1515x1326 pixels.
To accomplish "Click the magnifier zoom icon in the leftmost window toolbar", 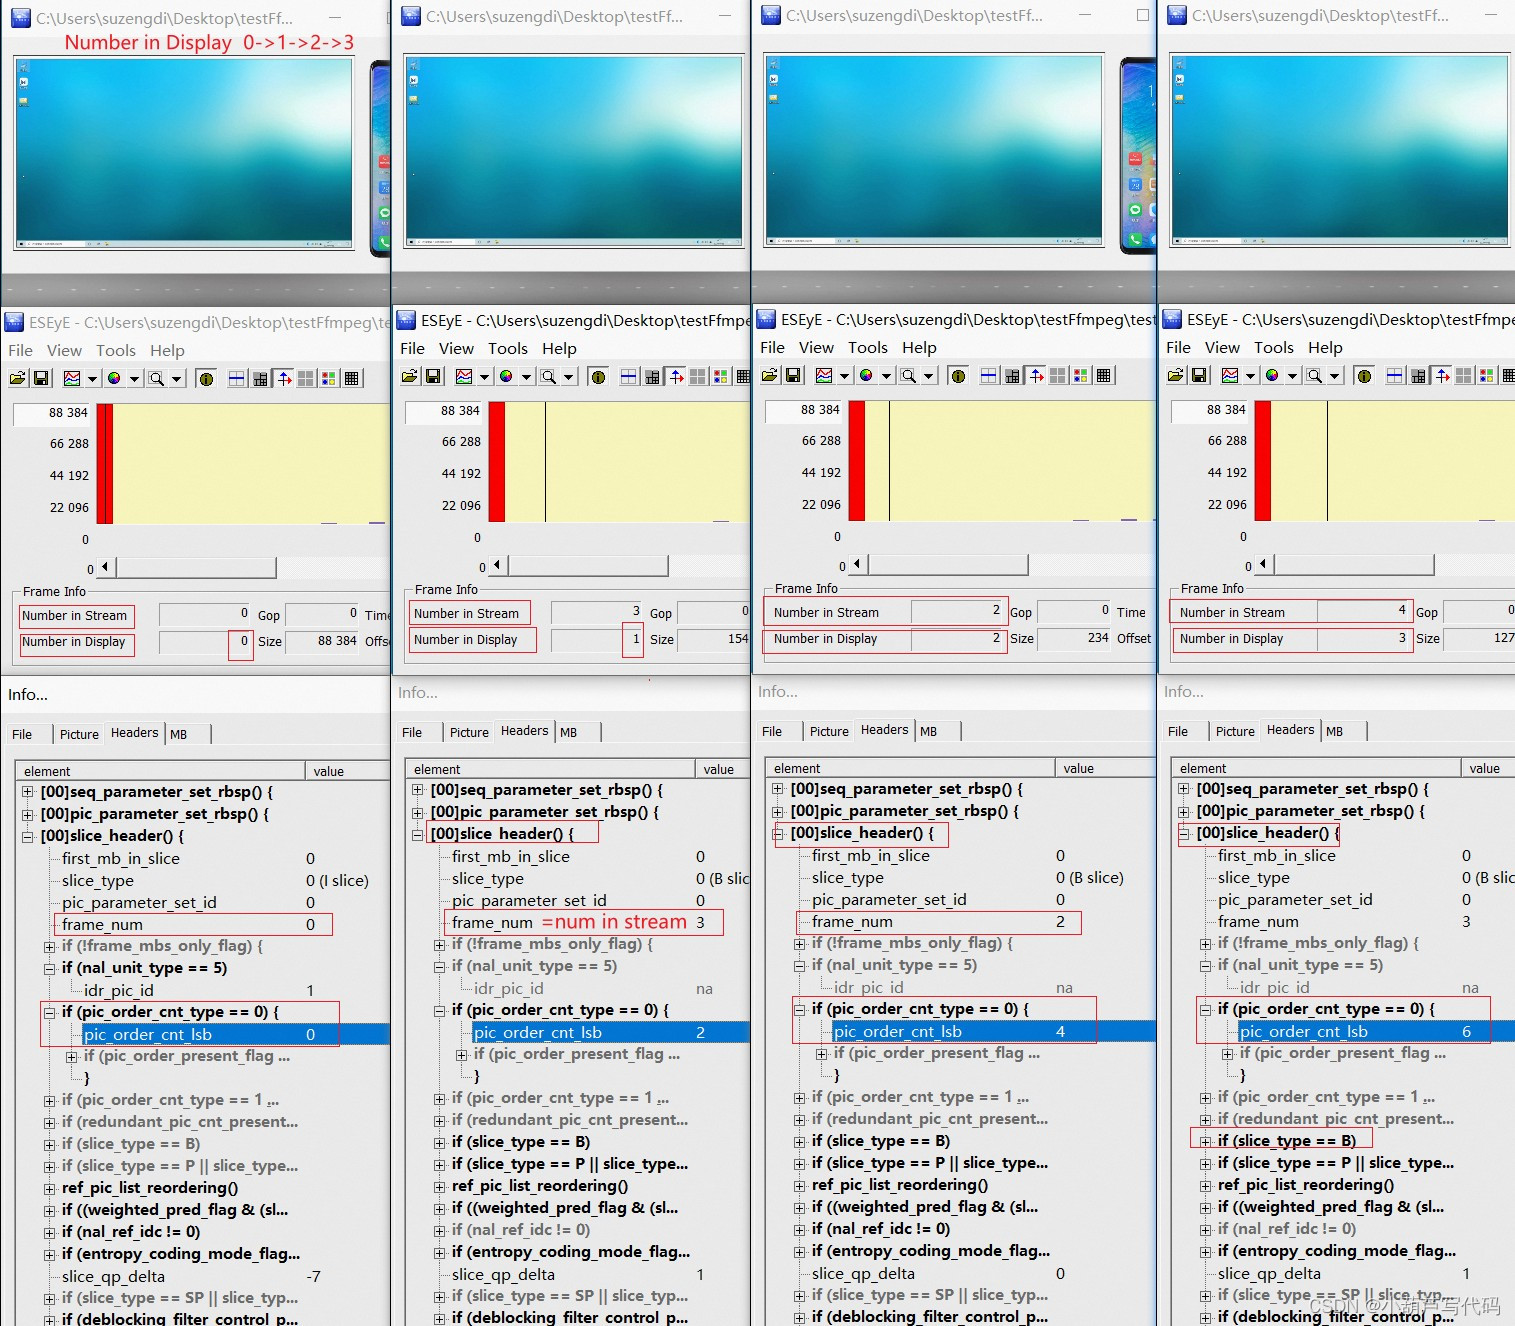I will click(156, 378).
